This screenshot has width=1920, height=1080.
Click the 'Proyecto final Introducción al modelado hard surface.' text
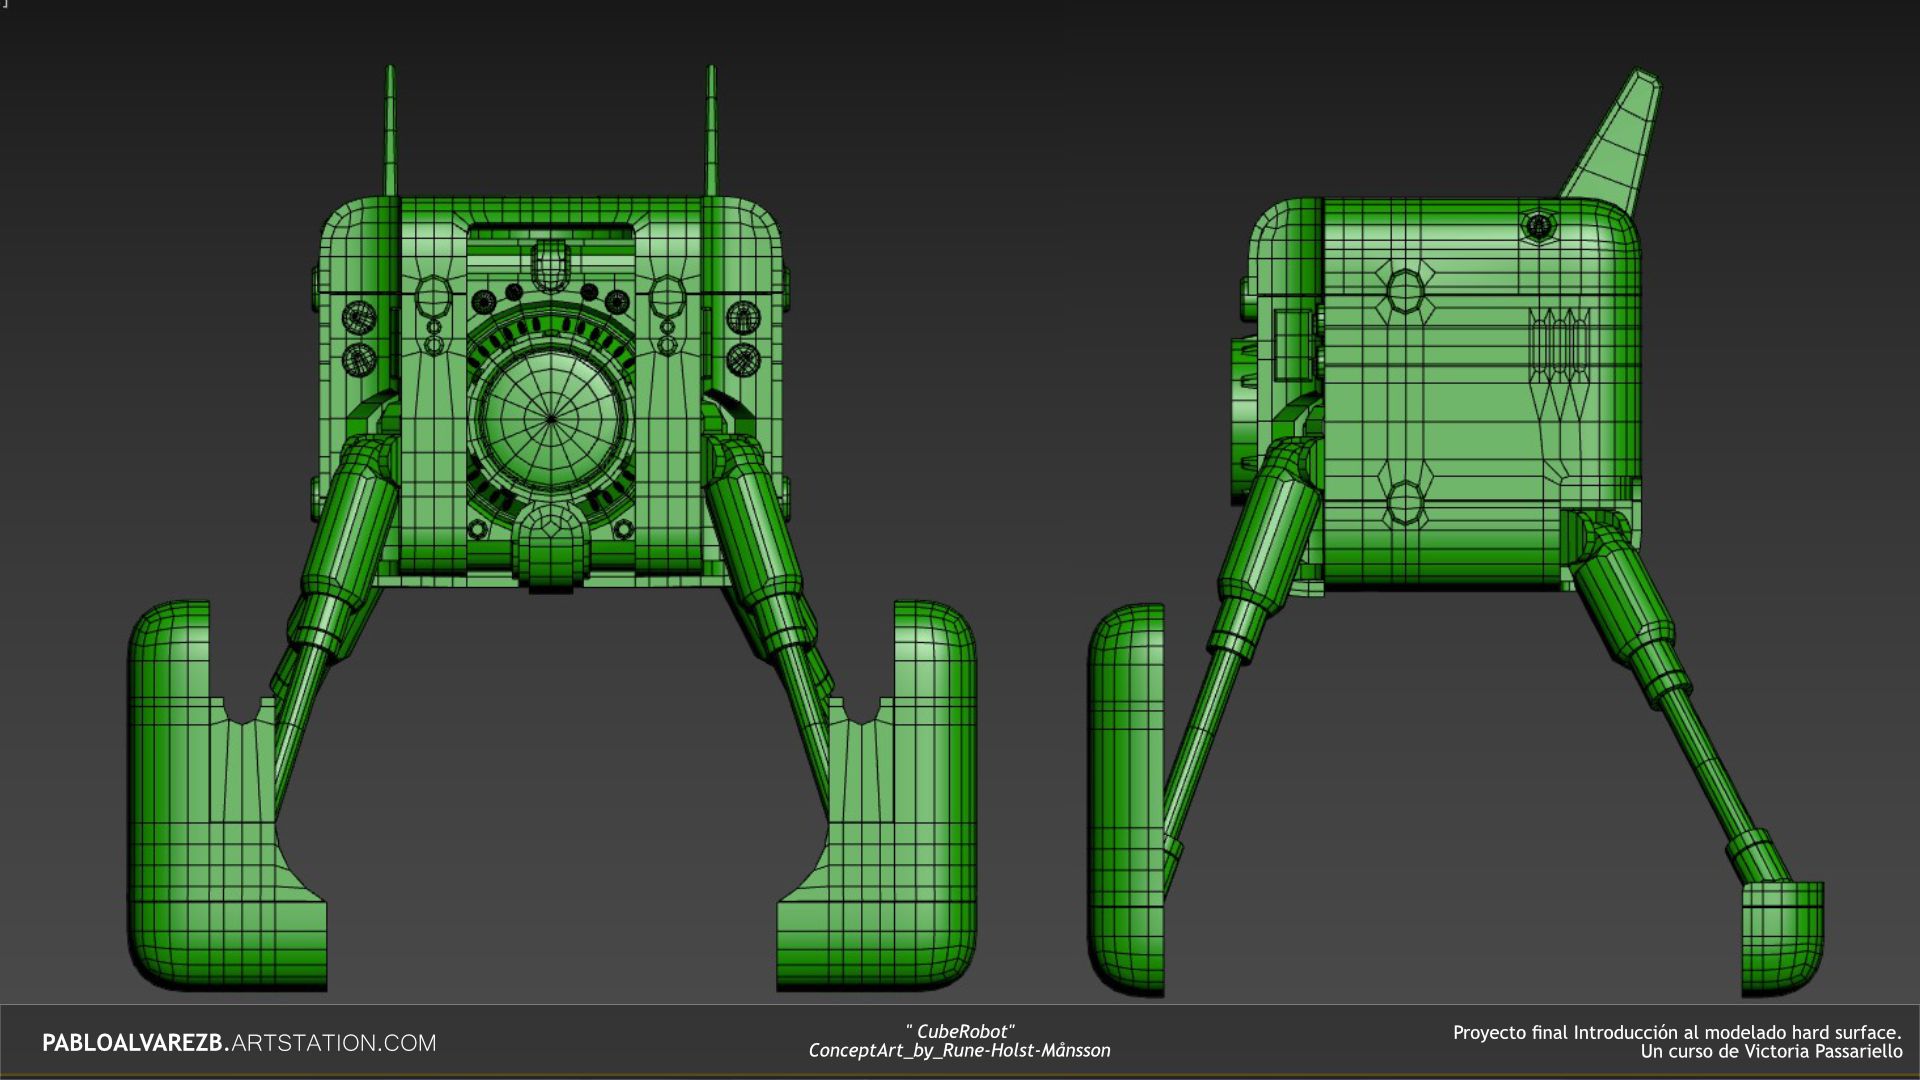[1677, 1033]
